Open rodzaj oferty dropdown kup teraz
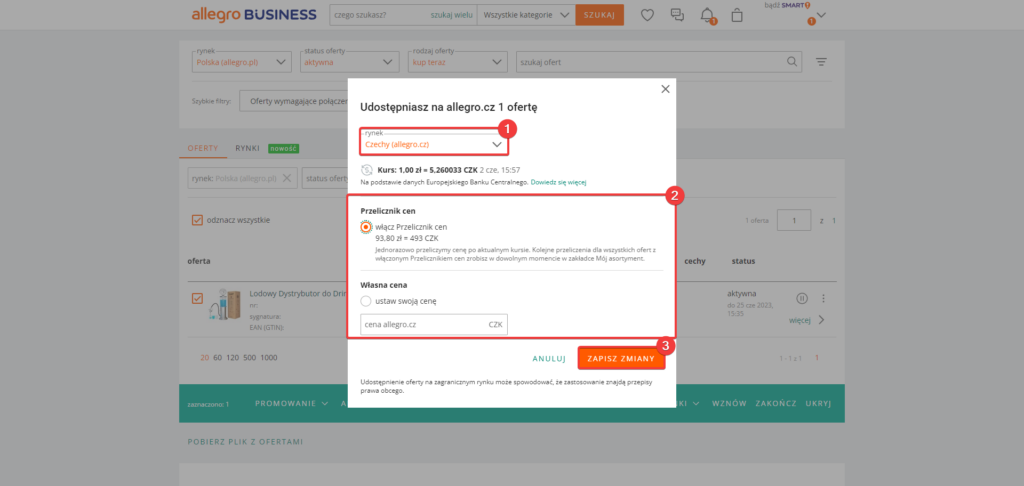Image resolution: width=1024 pixels, height=486 pixels. 459,62
